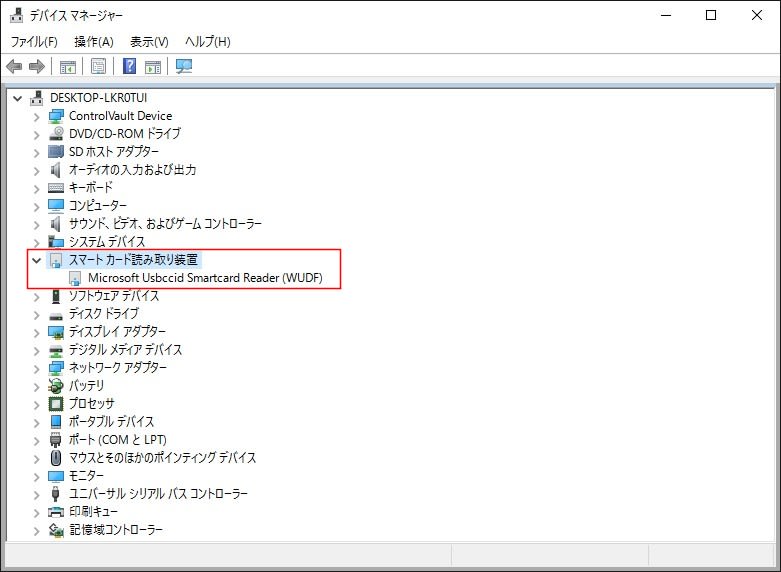Click the show/hide console tree toolbar icon
This screenshot has height=572, width=781.
coord(68,66)
